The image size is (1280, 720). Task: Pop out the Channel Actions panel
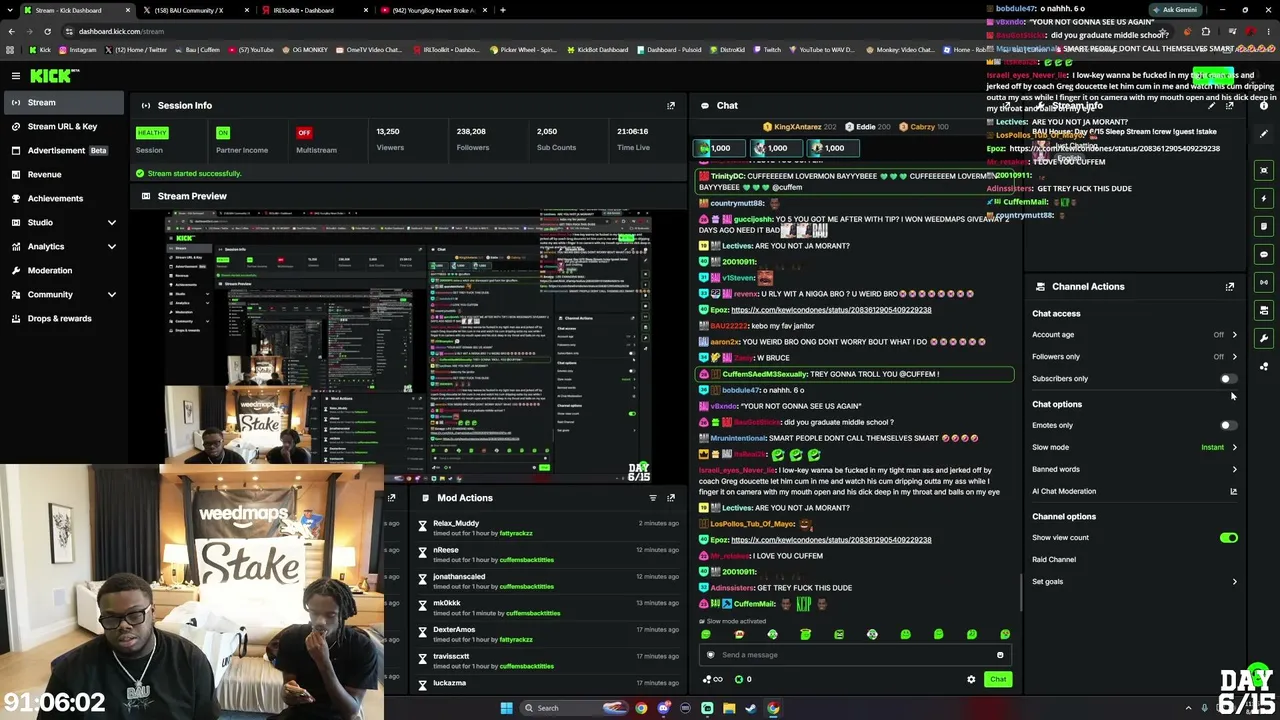(x=1230, y=286)
